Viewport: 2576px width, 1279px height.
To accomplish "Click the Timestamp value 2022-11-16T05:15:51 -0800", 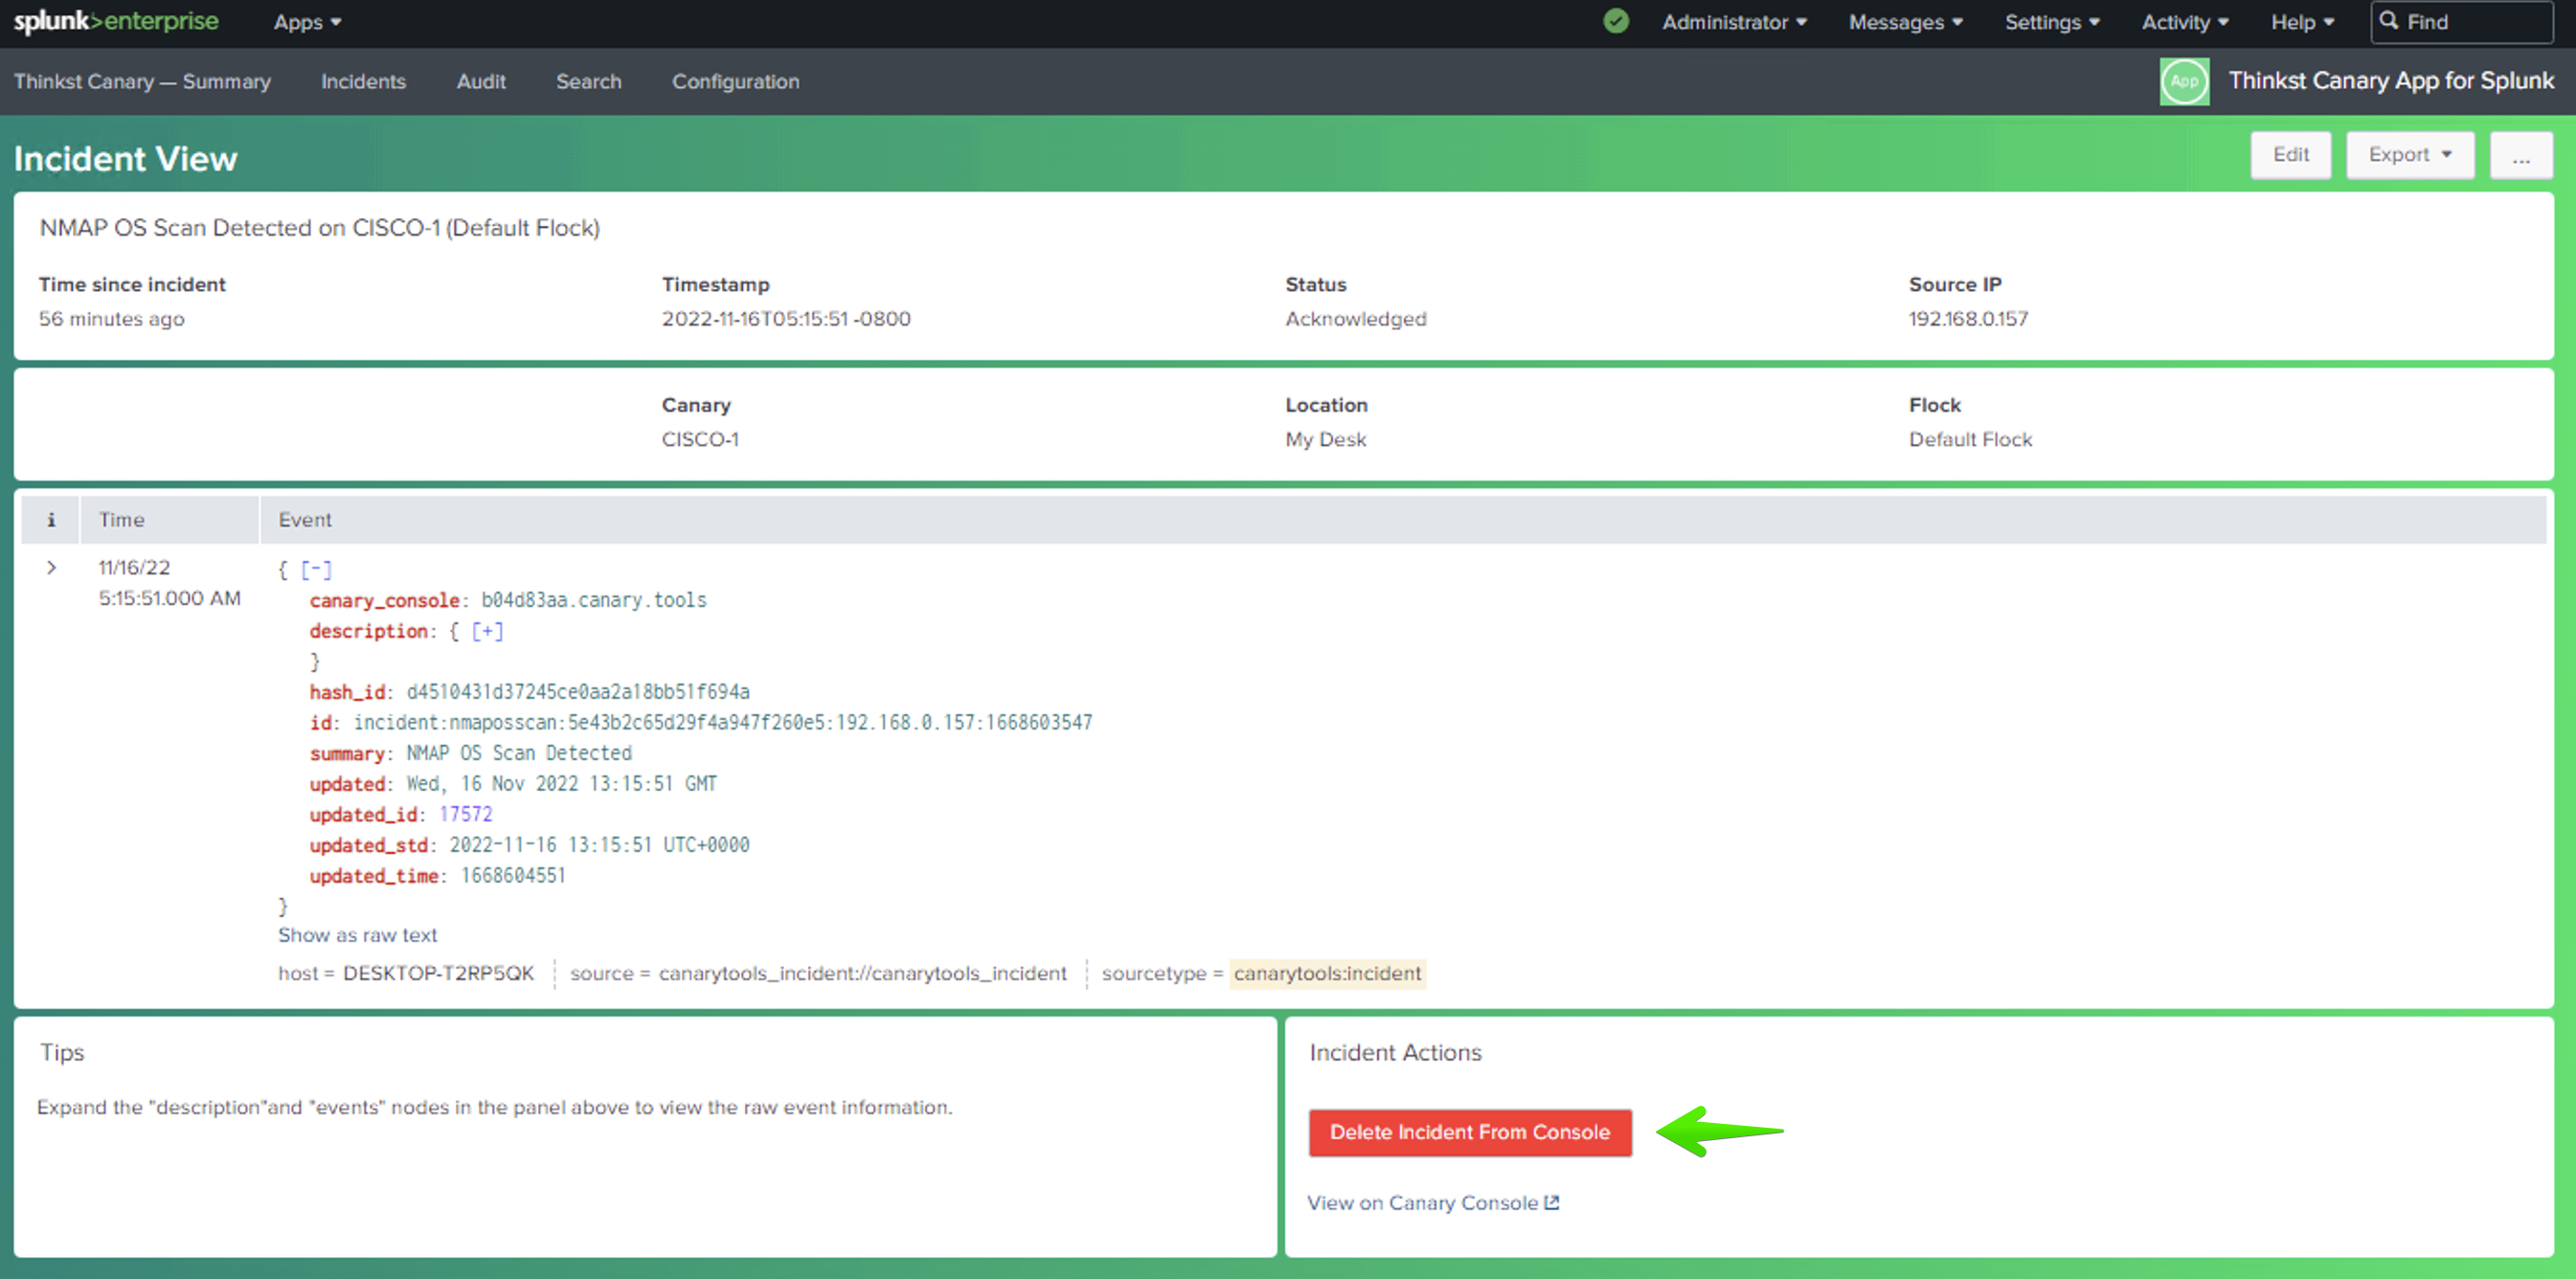I will pos(785,319).
